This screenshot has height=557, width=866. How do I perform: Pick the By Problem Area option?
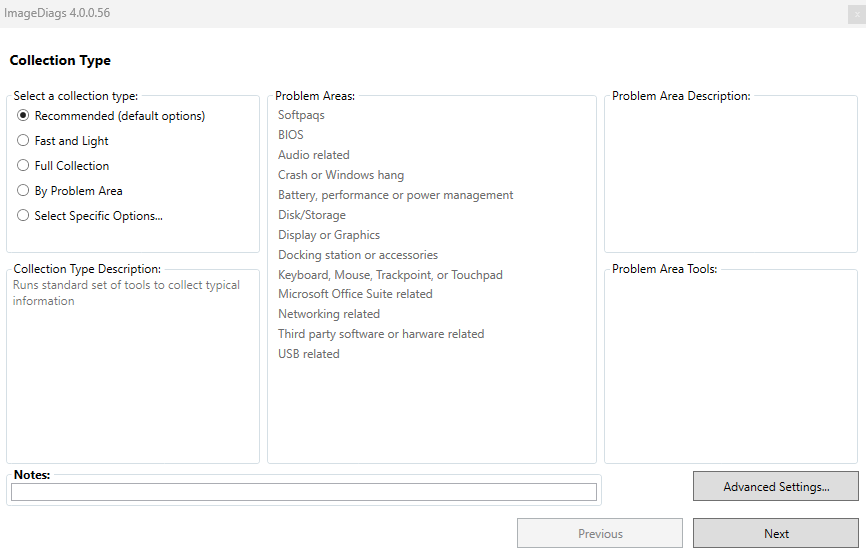[23, 191]
